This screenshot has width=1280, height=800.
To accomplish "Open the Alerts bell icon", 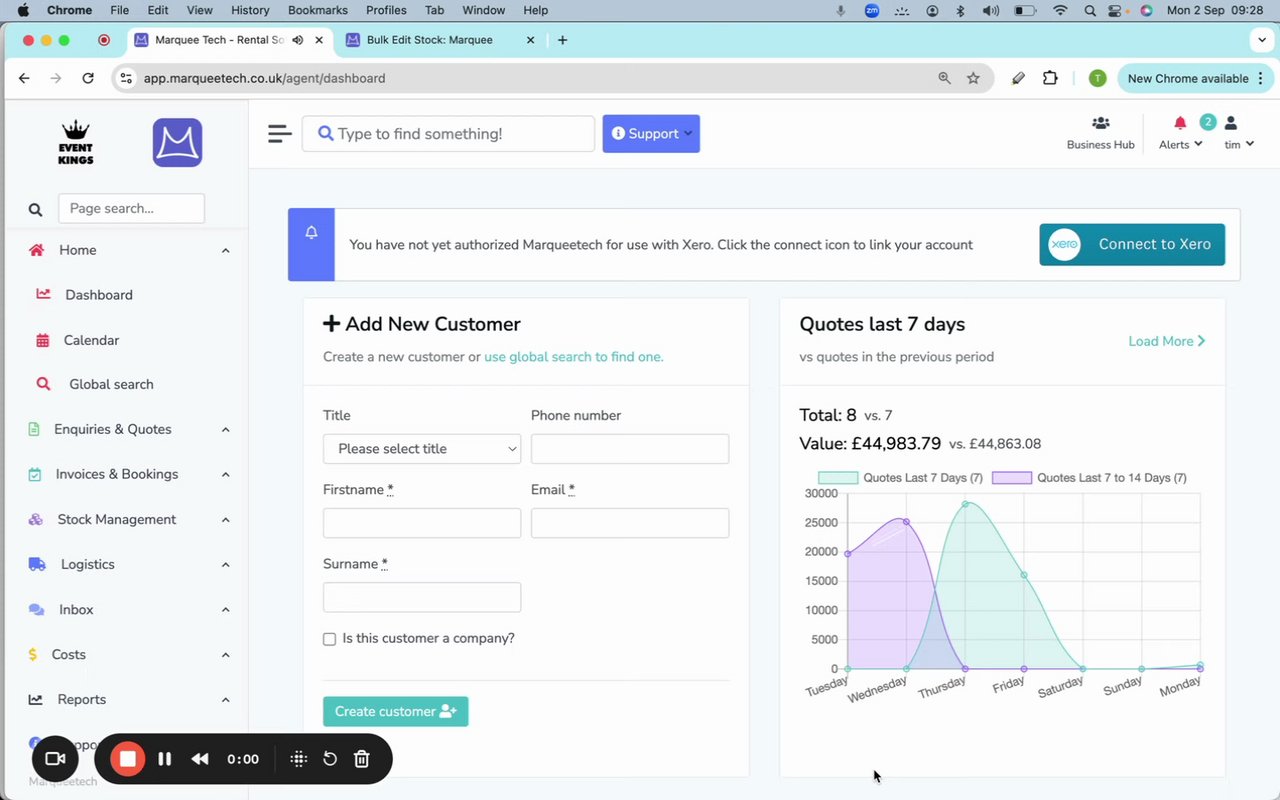I will [1180, 123].
